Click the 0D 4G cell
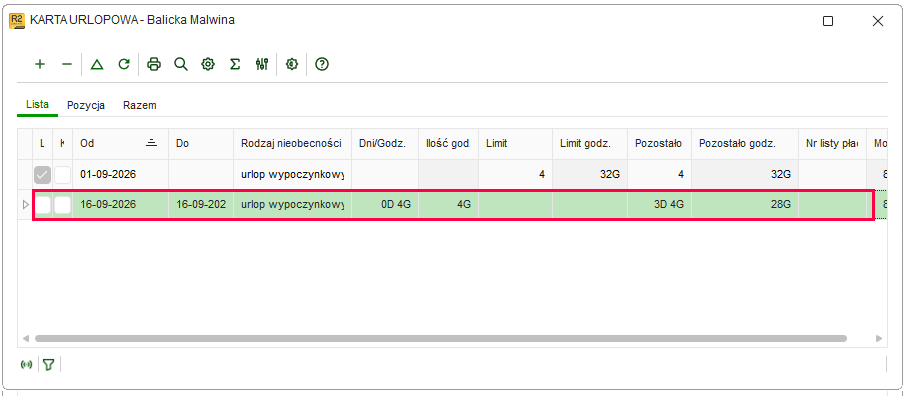This screenshot has width=905, height=396. point(384,204)
